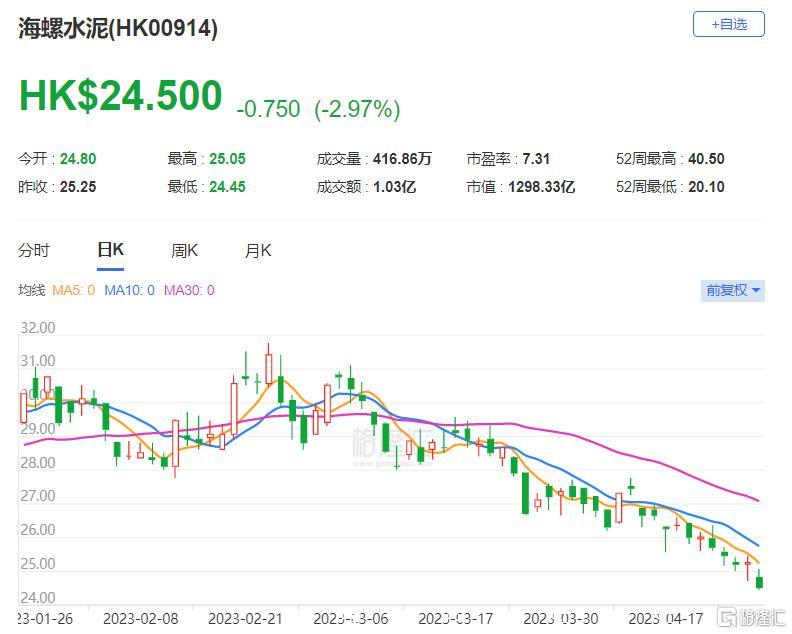Click the percent change (-2.97%)

(x=357, y=109)
